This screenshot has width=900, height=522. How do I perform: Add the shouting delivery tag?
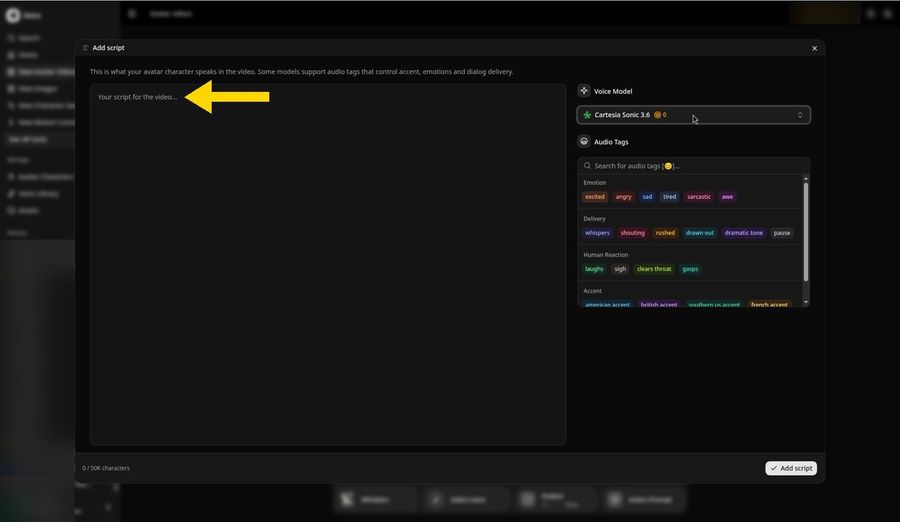pyautogui.click(x=633, y=233)
